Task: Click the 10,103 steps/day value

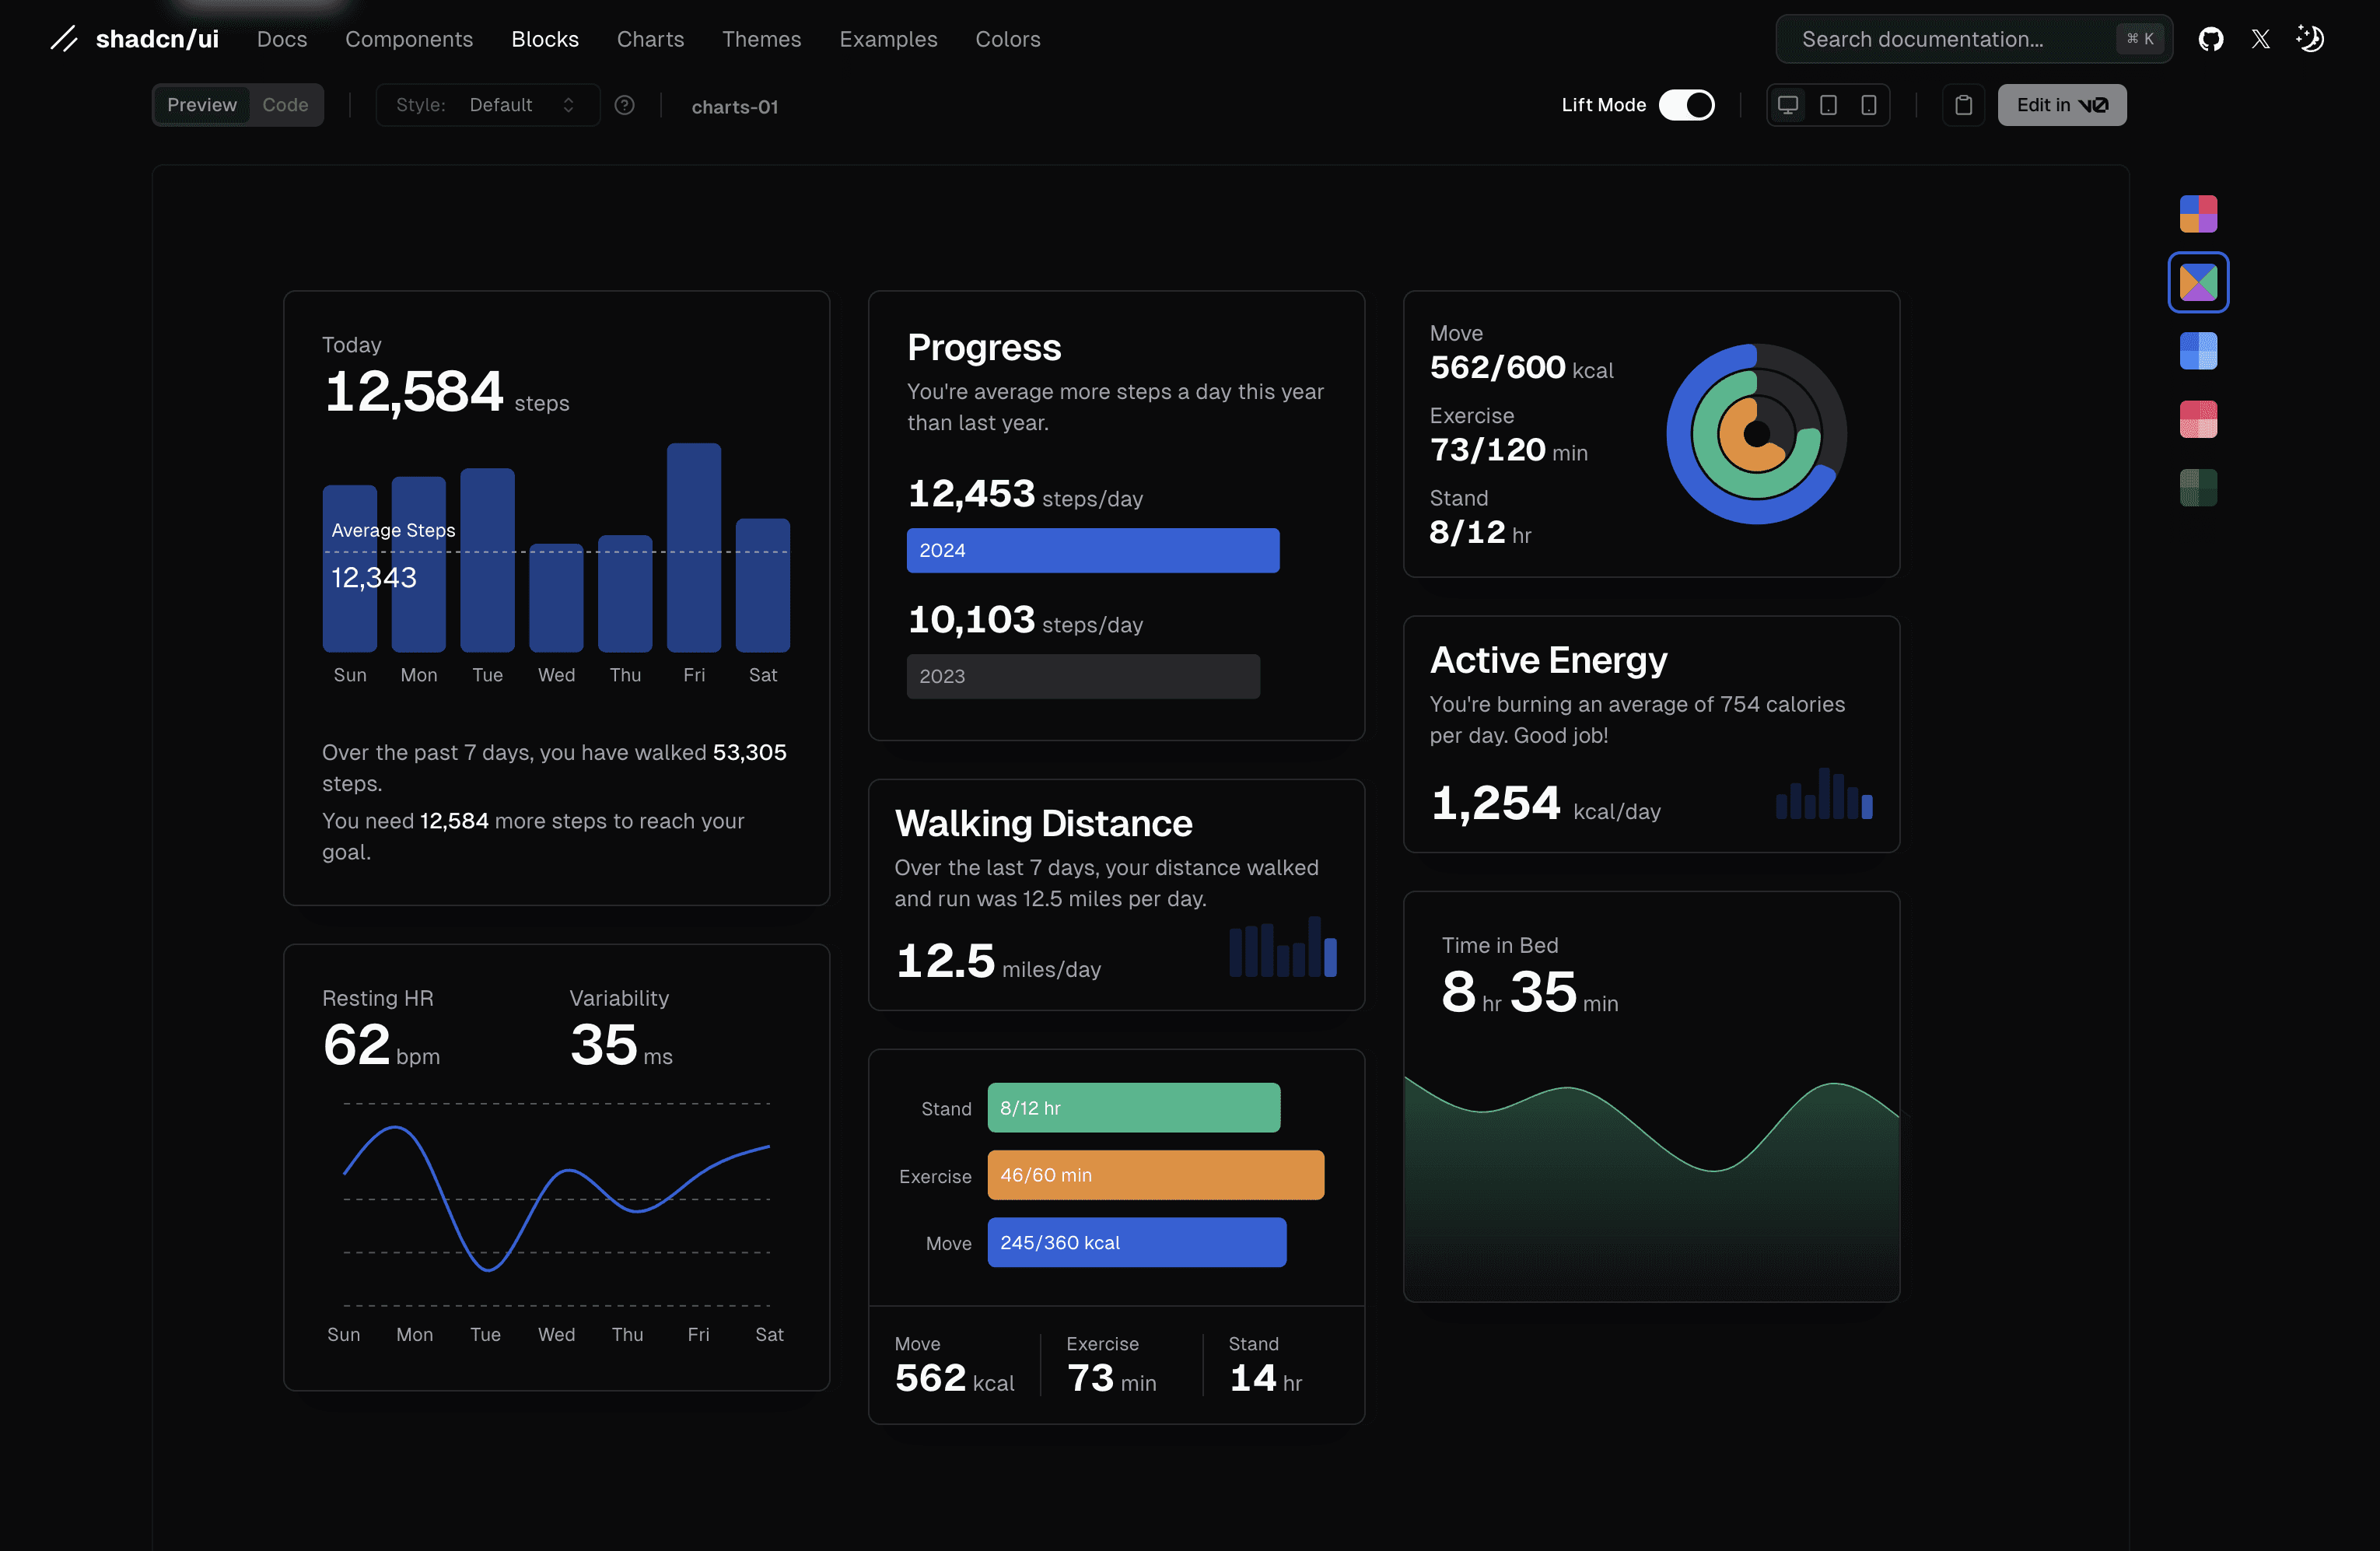Action: point(1025,620)
